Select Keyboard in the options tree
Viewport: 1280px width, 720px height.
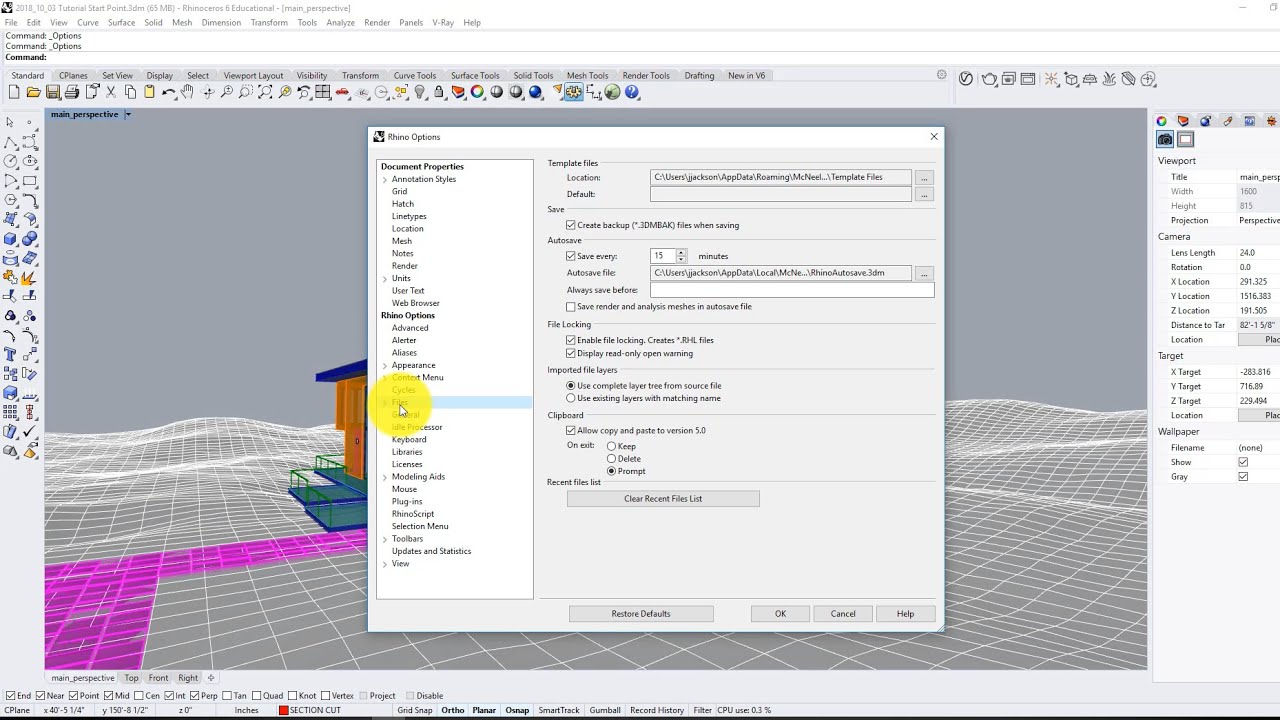[x=409, y=440]
